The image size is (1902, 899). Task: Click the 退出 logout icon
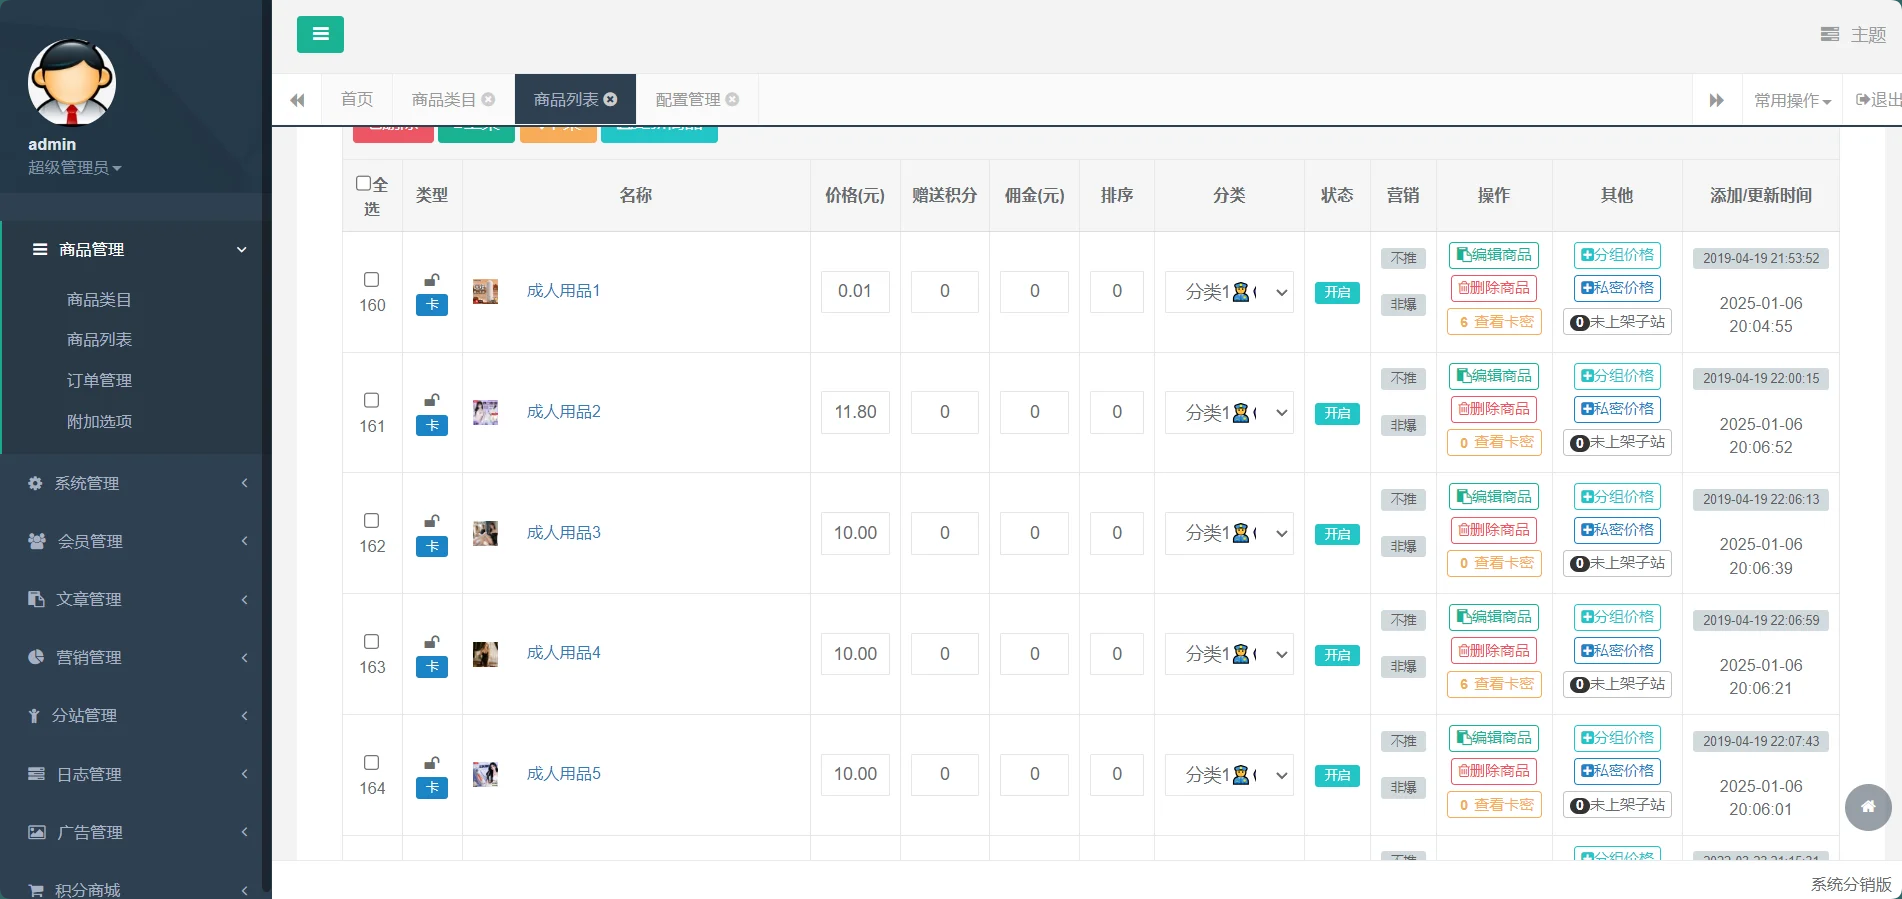[1863, 99]
